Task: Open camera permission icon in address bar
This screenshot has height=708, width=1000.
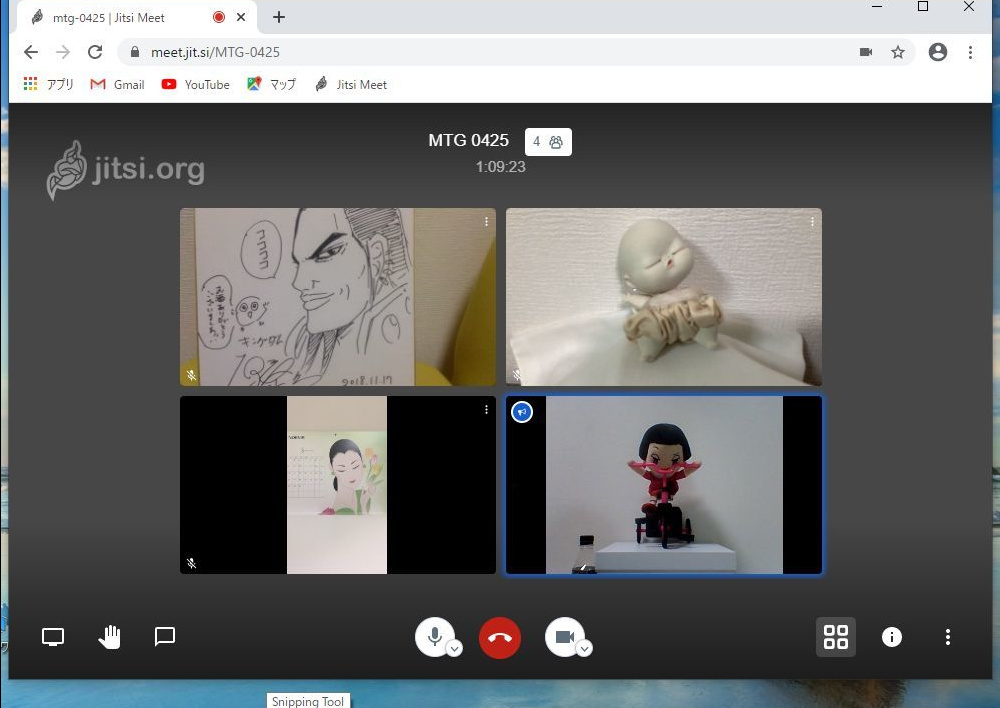Action: click(x=865, y=52)
